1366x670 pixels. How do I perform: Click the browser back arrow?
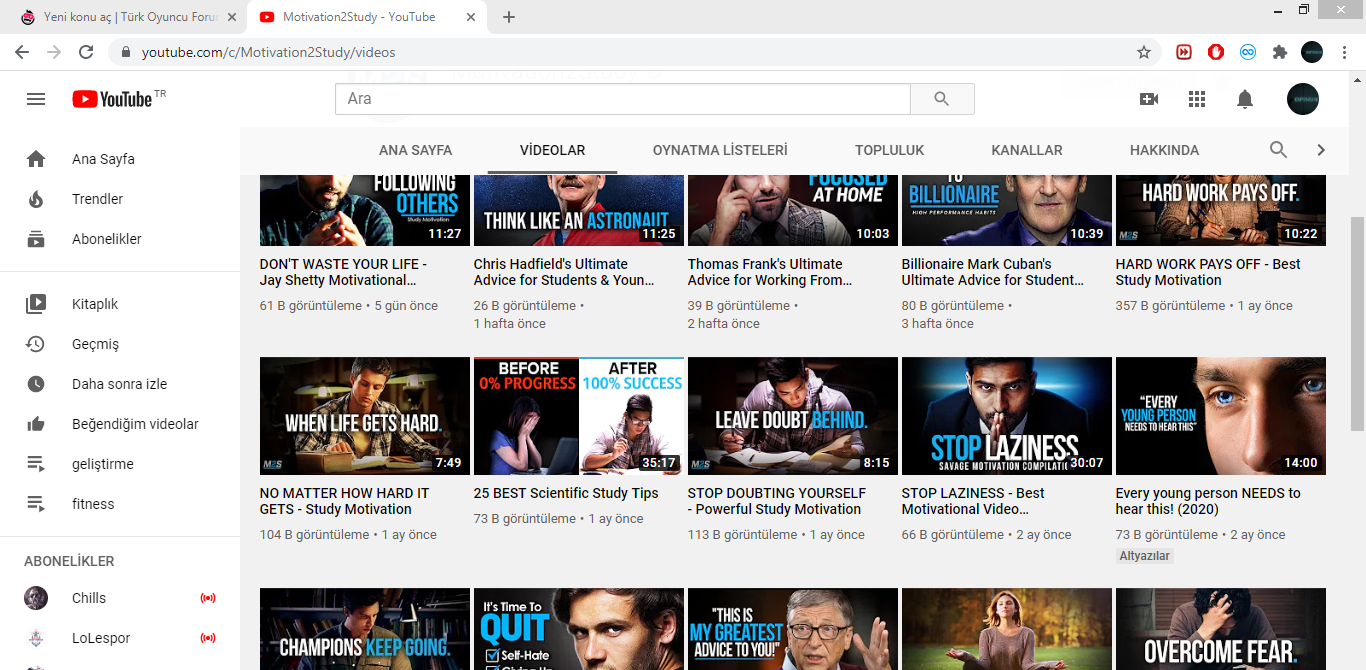pyautogui.click(x=22, y=52)
